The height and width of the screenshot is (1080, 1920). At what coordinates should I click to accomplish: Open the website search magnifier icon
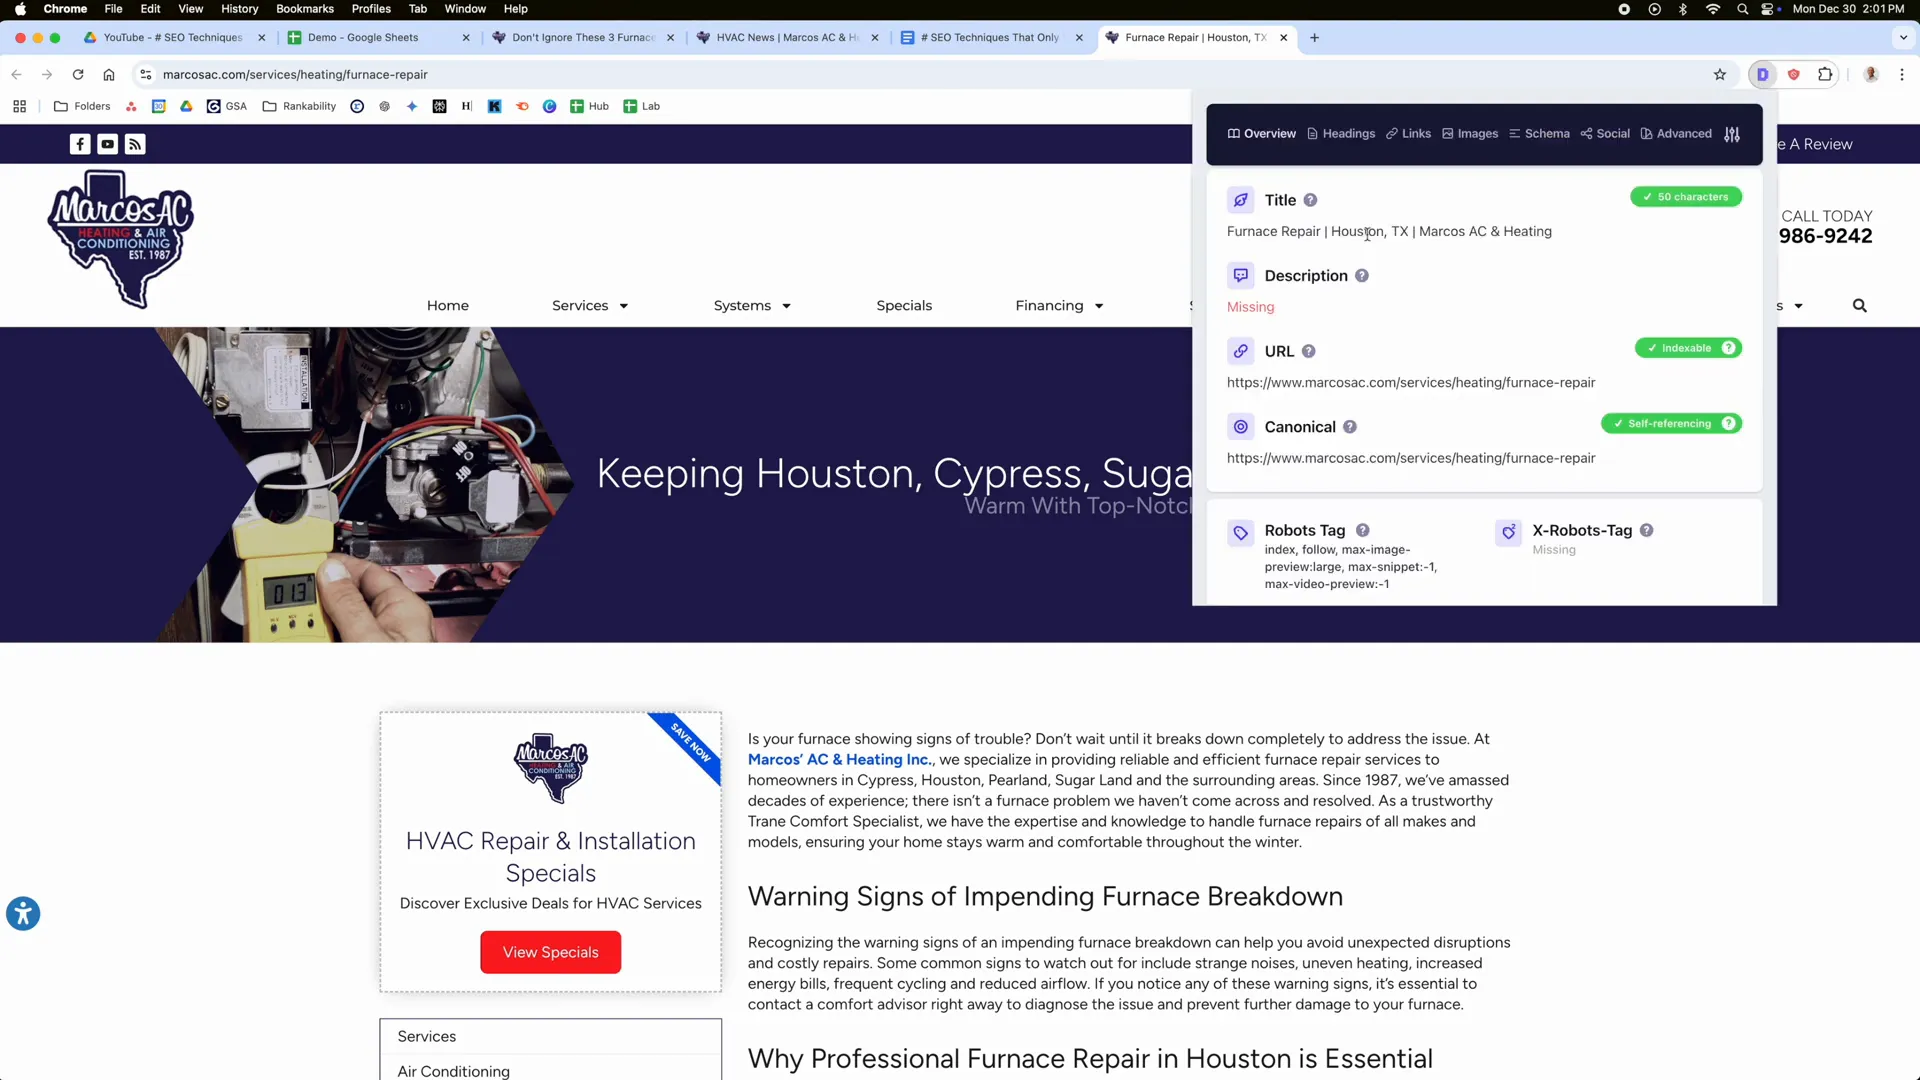click(x=1859, y=306)
